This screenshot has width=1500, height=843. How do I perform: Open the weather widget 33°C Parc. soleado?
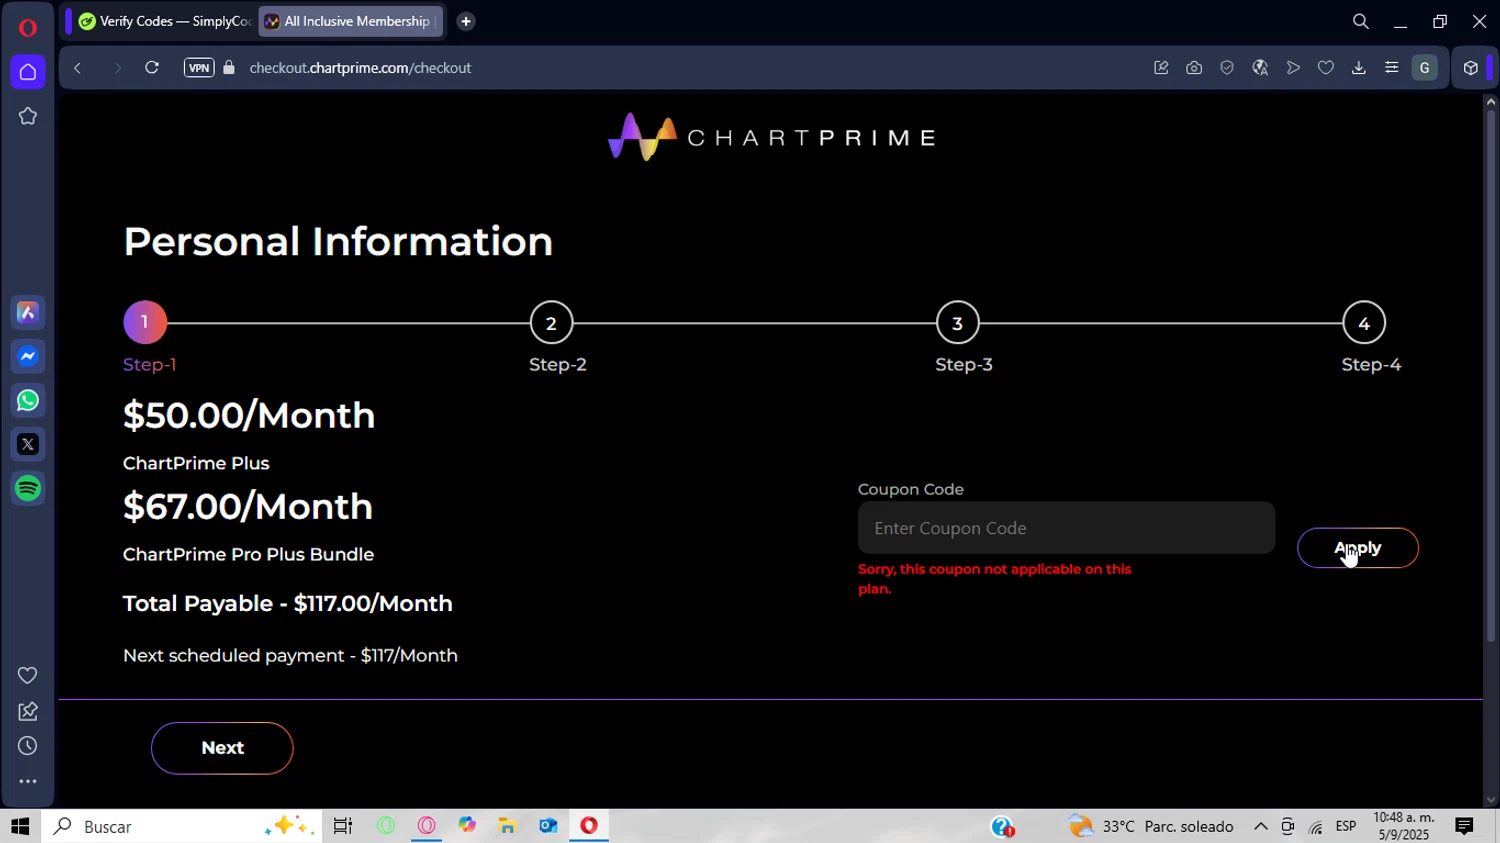tap(1151, 826)
